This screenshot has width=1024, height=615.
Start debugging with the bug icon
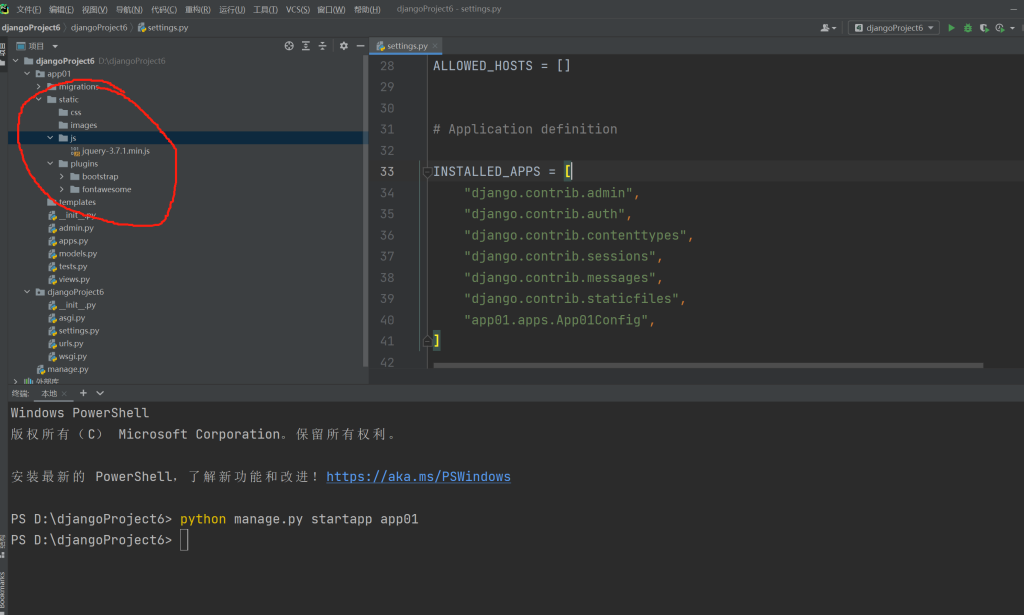[x=967, y=28]
